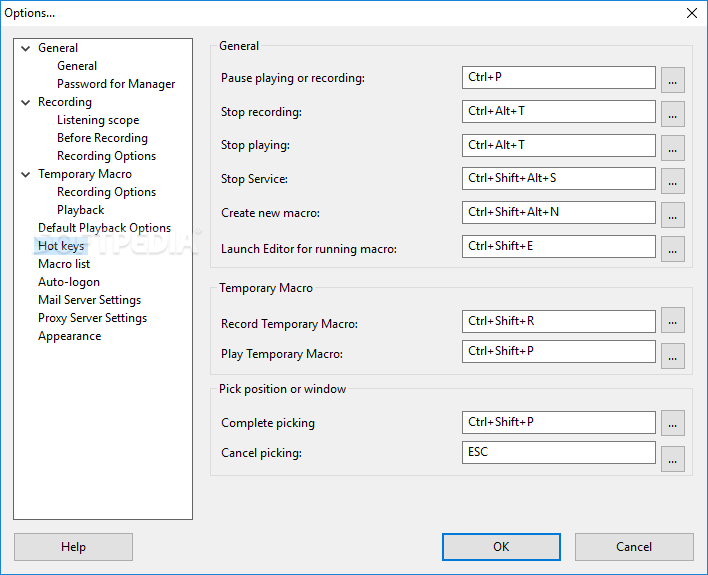Open browse button for Play Temporary Macro

click(x=673, y=356)
